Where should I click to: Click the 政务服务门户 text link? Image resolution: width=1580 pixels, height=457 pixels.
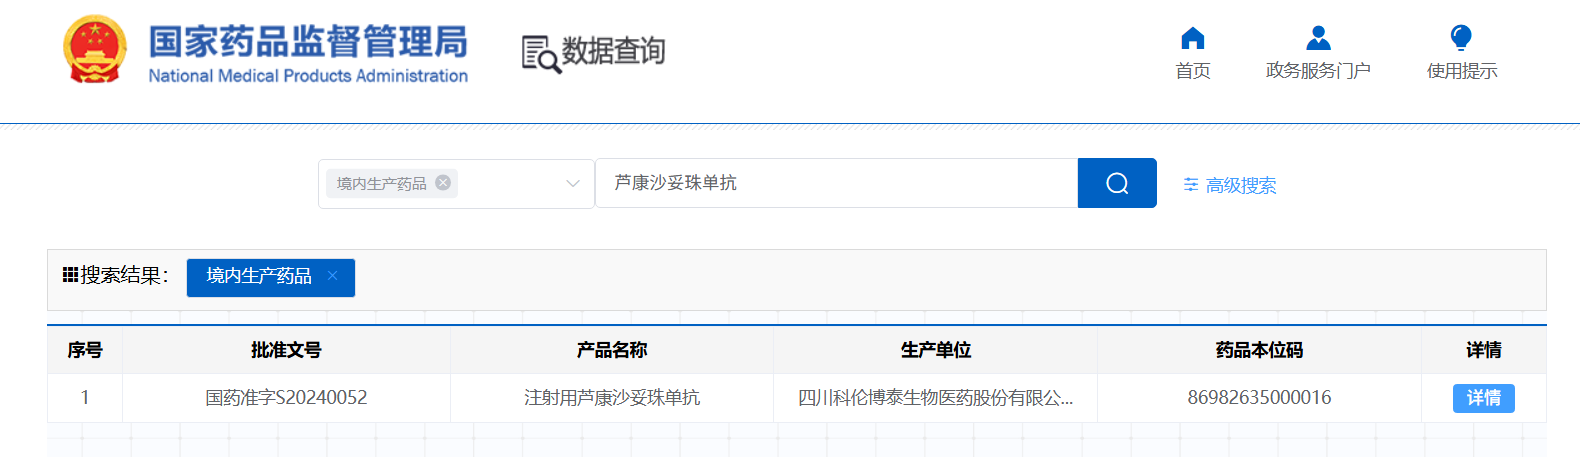1318,71
